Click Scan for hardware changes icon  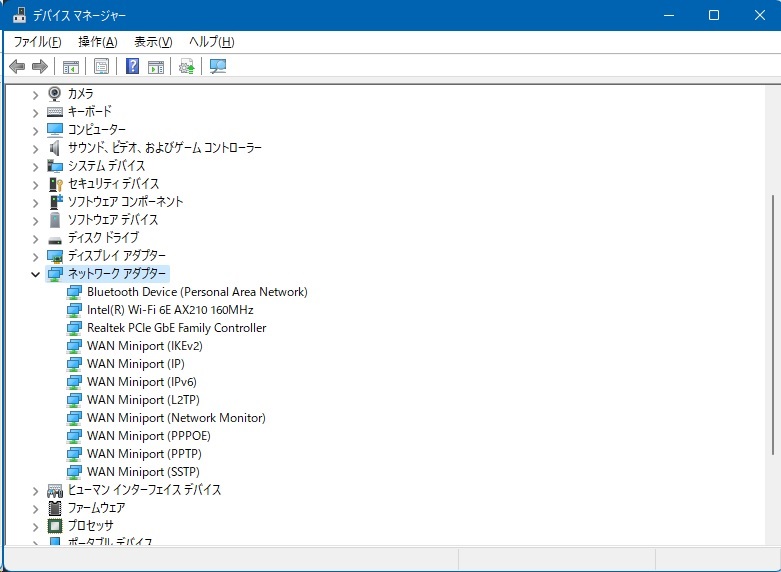(218, 66)
